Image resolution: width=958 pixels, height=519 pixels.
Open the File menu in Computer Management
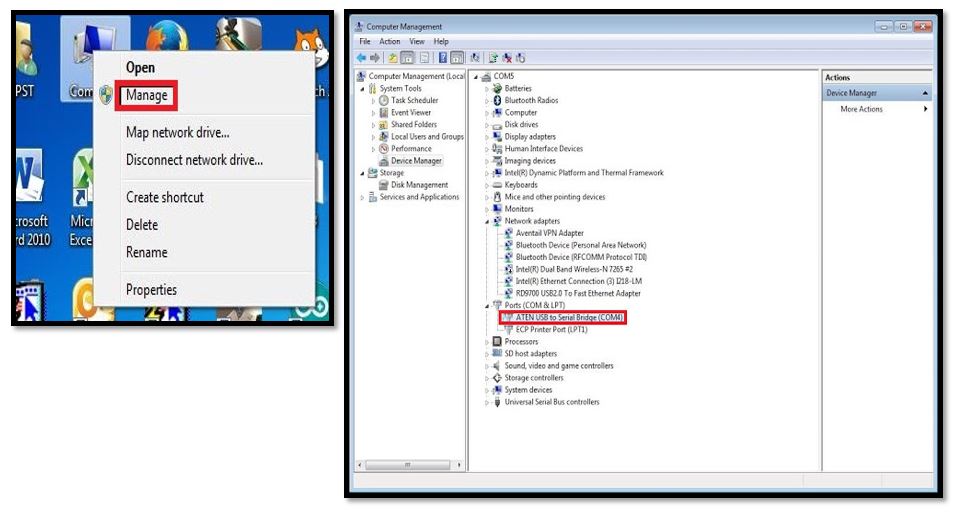click(x=365, y=42)
